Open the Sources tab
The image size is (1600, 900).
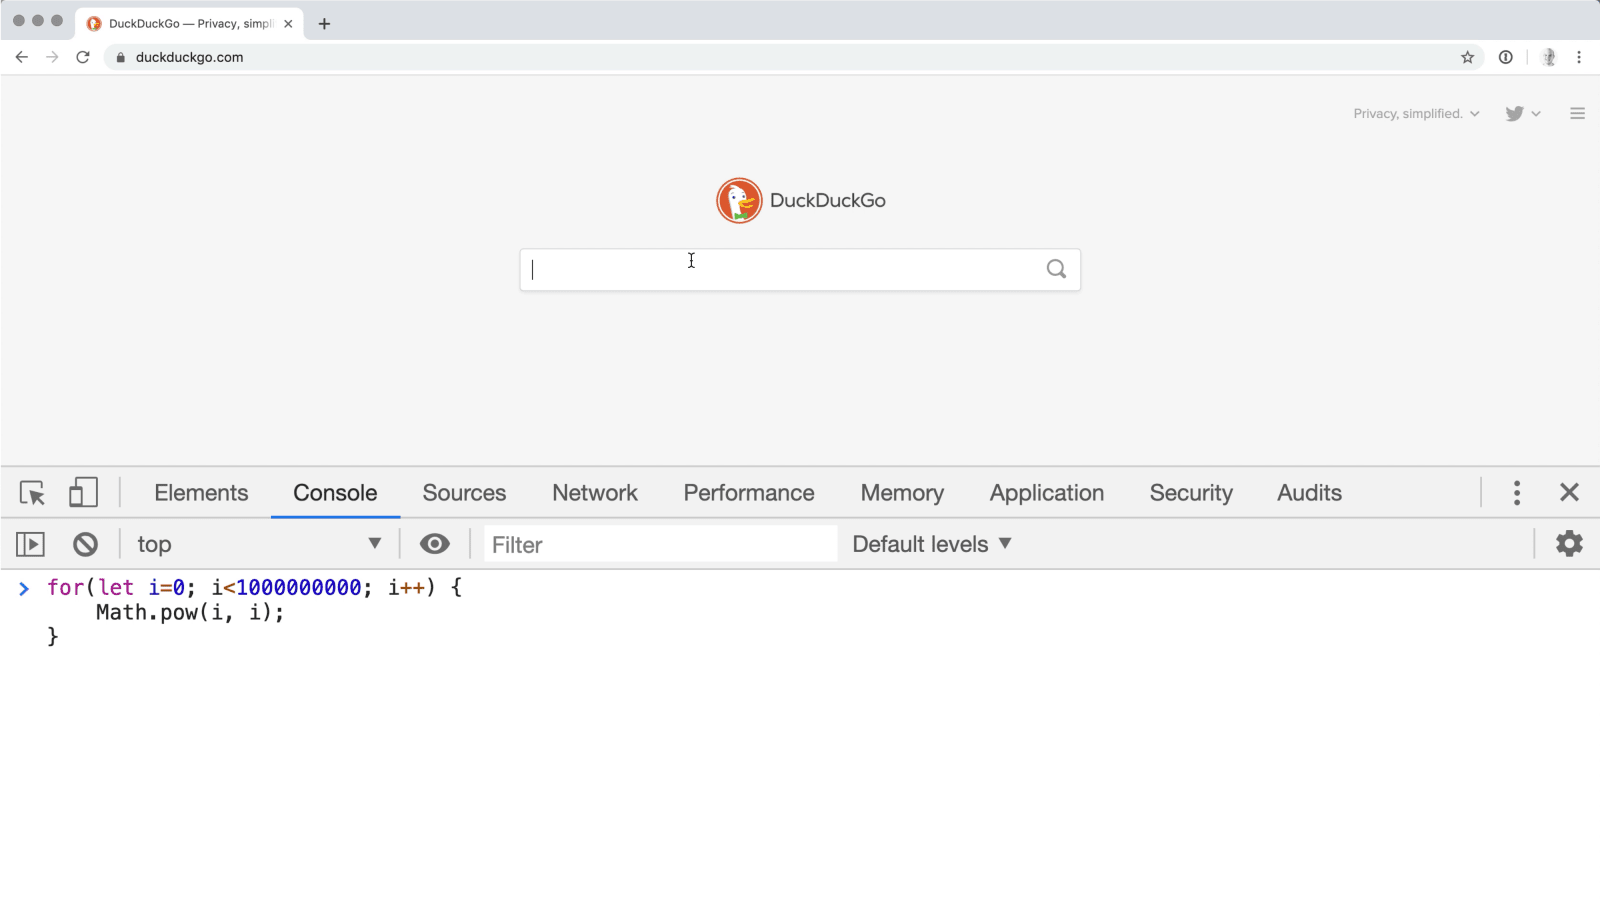464,493
